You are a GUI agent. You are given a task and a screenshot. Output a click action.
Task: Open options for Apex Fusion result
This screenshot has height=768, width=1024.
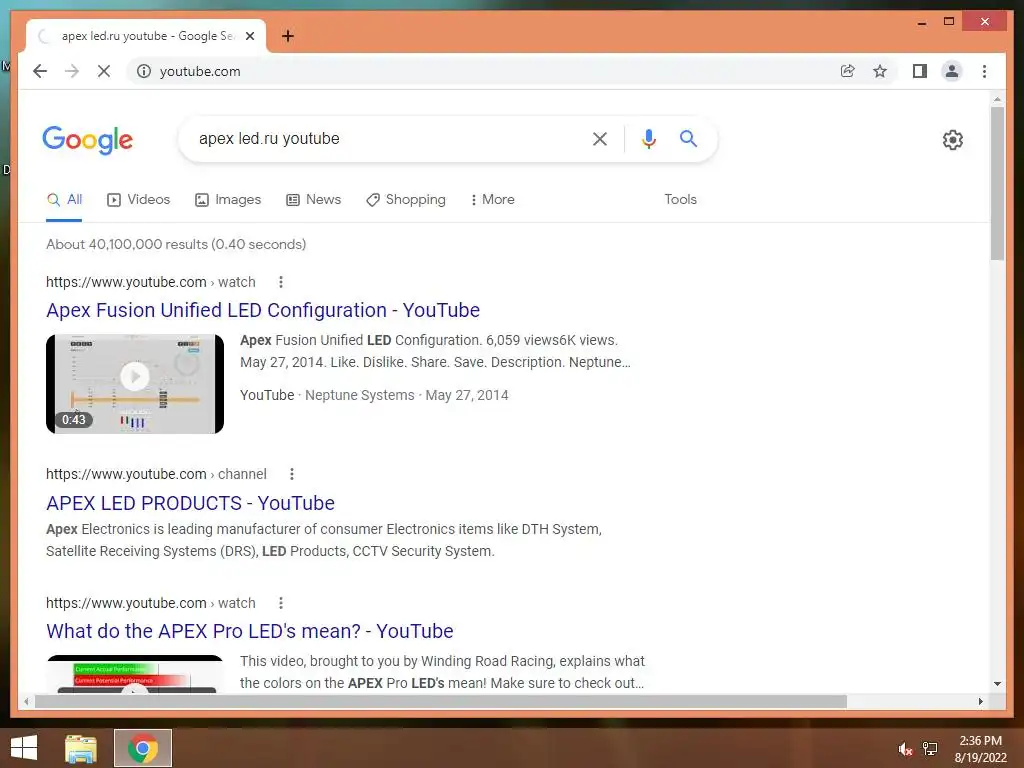pyautogui.click(x=281, y=282)
